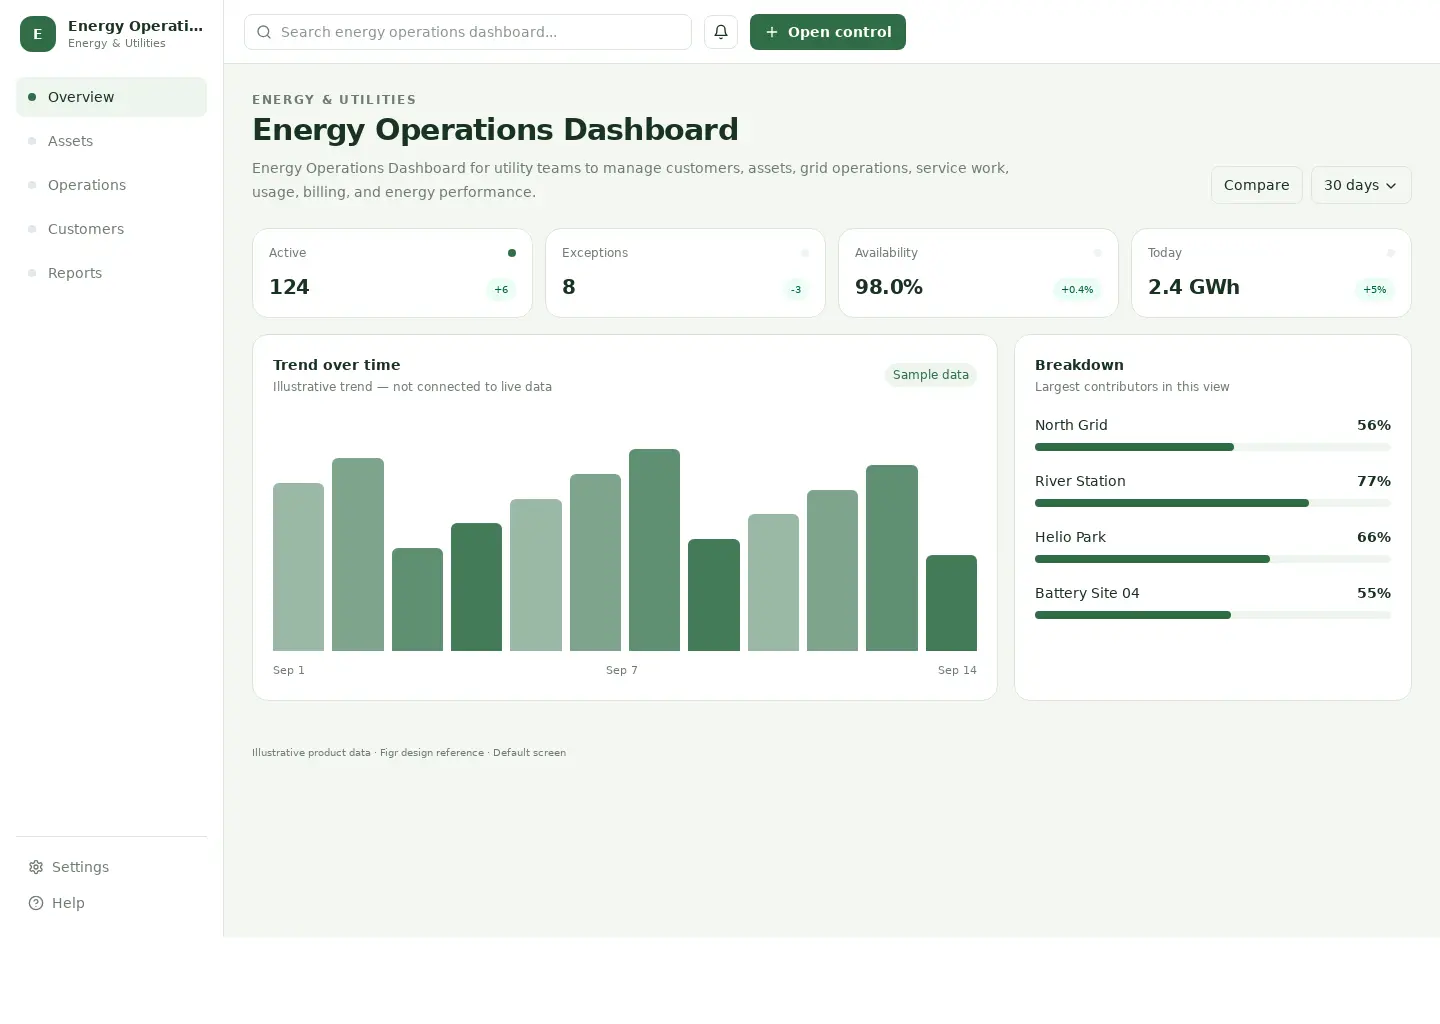Click the 77% value for River Station

[x=1374, y=481]
